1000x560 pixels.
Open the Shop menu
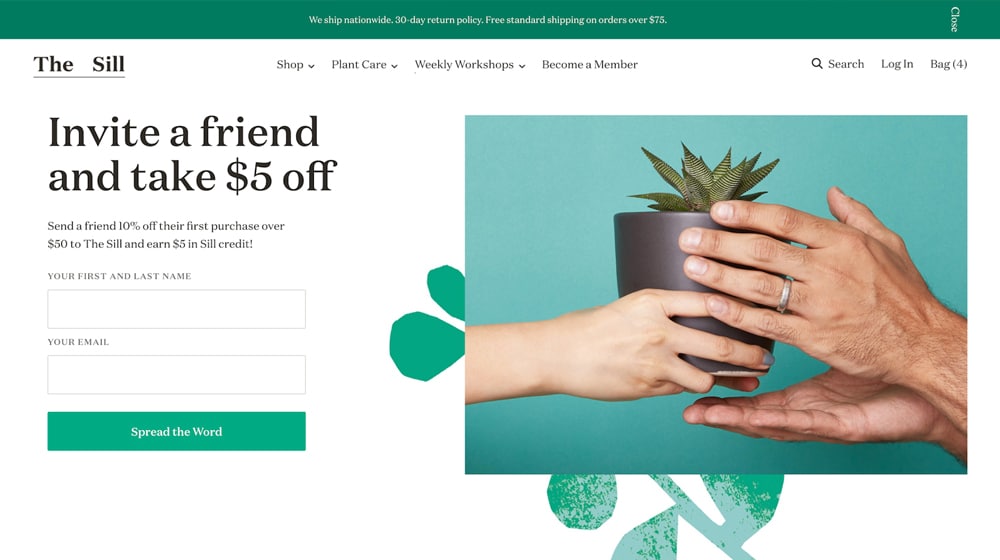[x=290, y=64]
